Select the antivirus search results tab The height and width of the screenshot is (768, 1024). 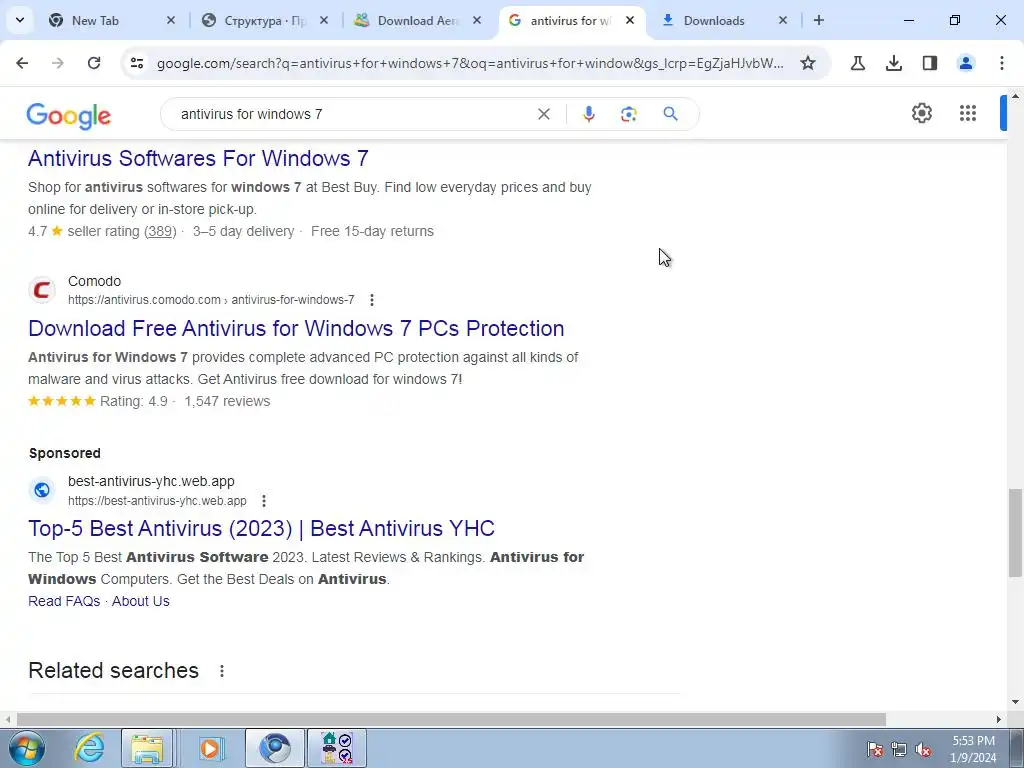click(570, 20)
